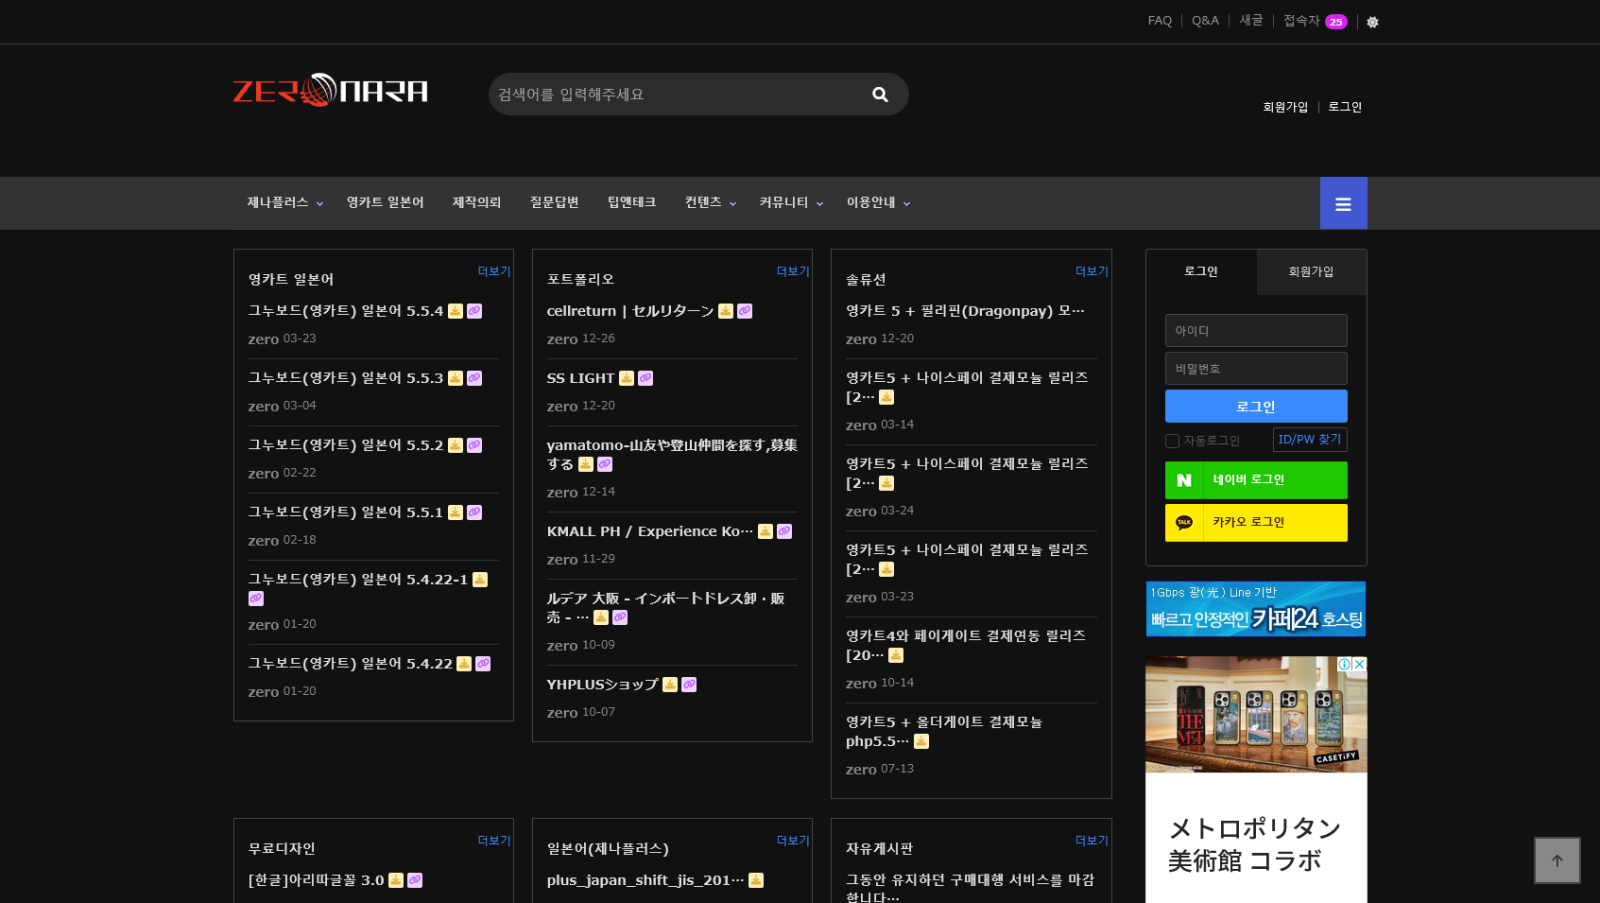Click link icon beside SS LIGHT post
This screenshot has width=1600, height=903.
coord(646,378)
